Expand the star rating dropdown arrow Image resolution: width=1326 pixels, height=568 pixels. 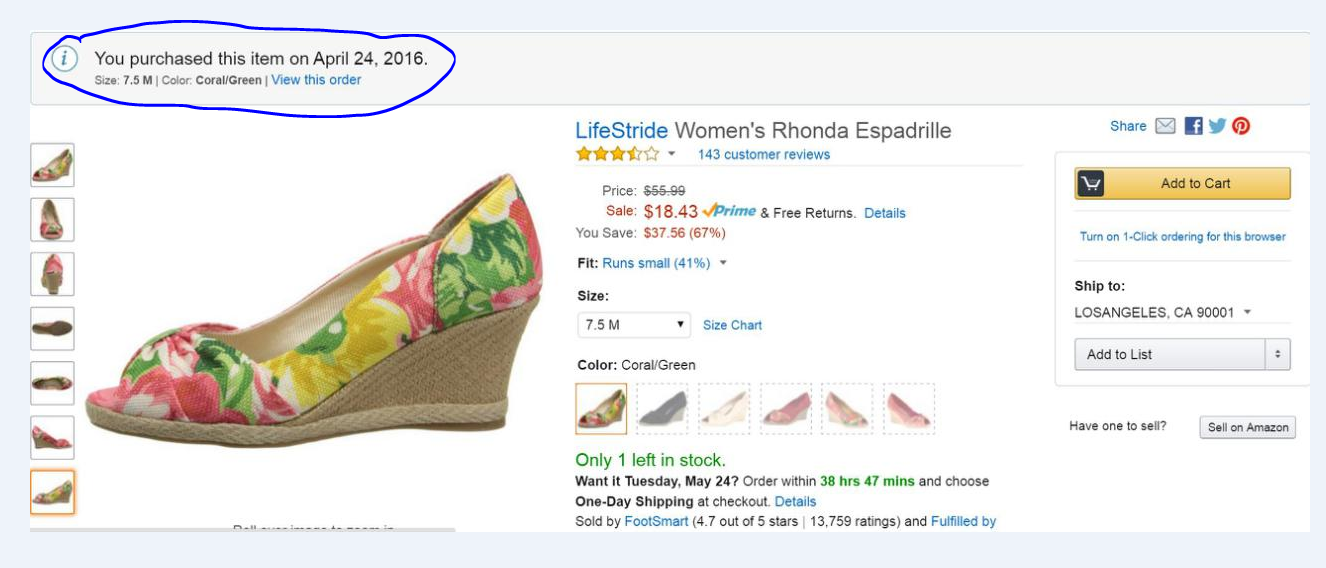point(672,154)
